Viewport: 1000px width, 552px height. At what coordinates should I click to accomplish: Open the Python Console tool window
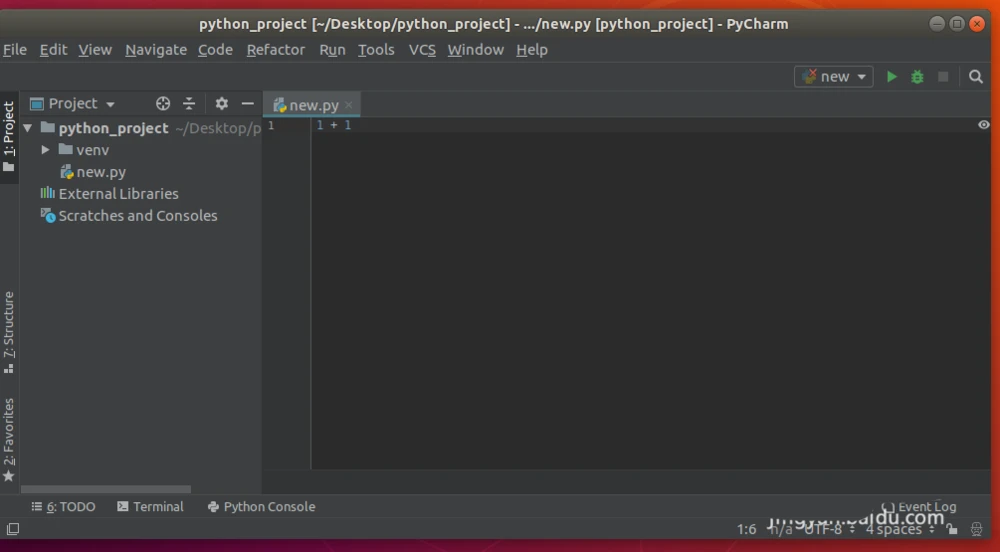pos(261,507)
